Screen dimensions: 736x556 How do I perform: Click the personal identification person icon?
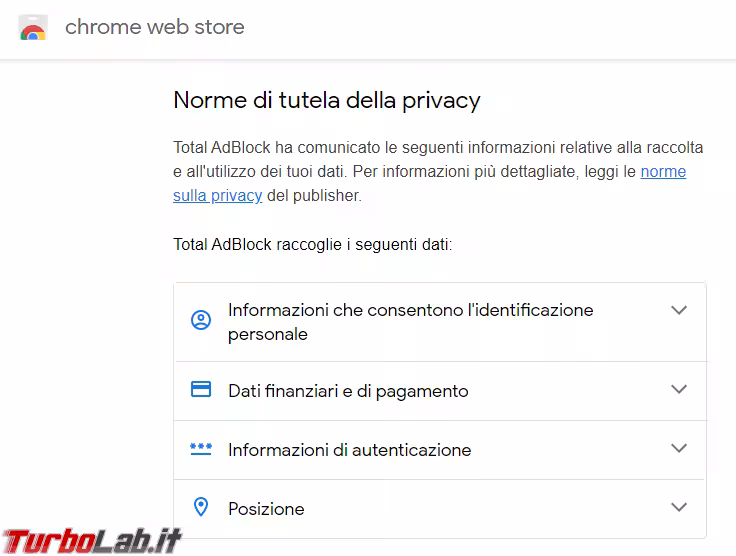pyautogui.click(x=201, y=321)
